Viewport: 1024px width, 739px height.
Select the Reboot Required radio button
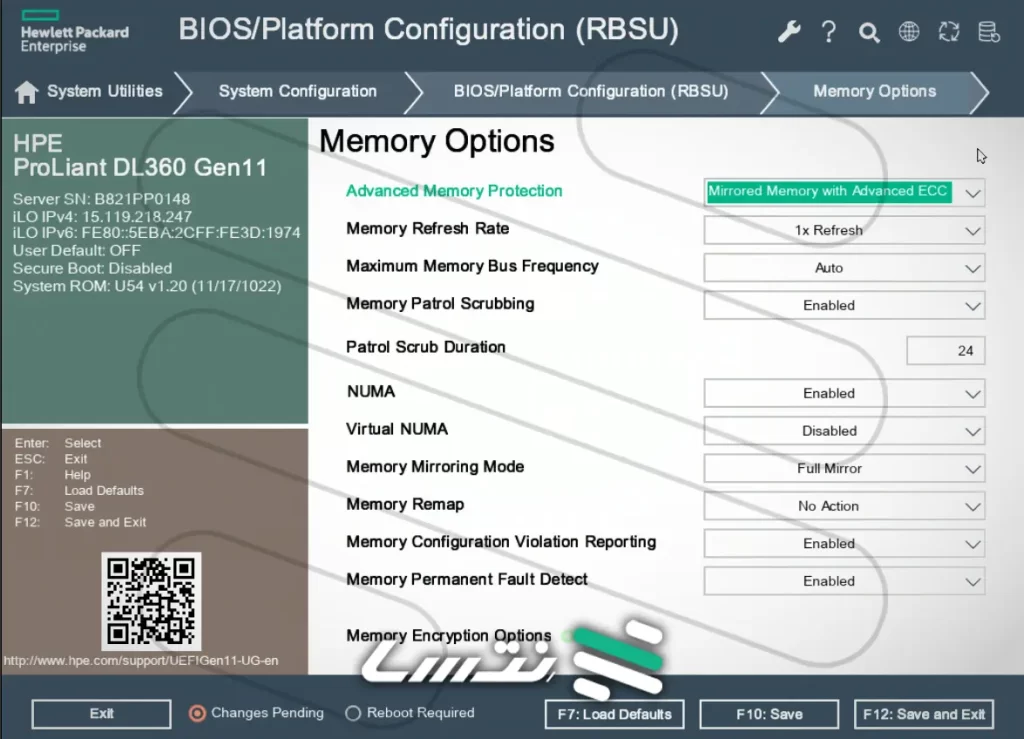pos(353,713)
